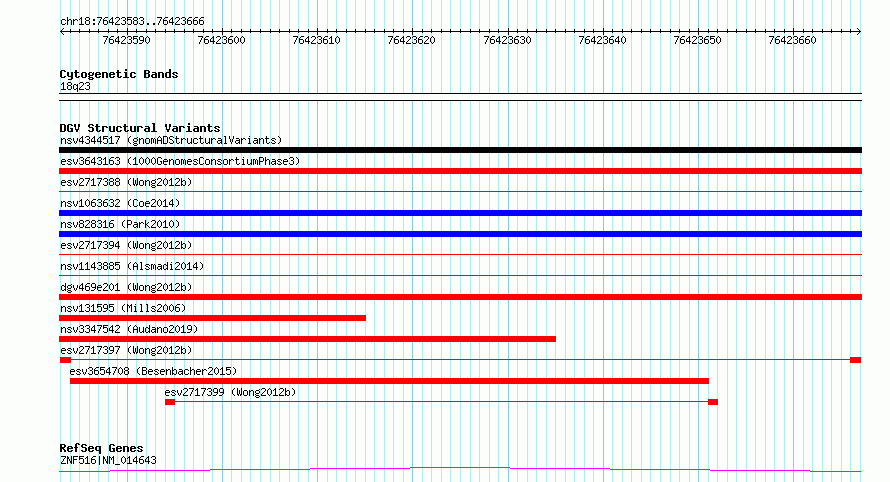Click the left arrow of the ruler
Viewport: 890px width, 482px height.
pyautogui.click(x=62, y=31)
